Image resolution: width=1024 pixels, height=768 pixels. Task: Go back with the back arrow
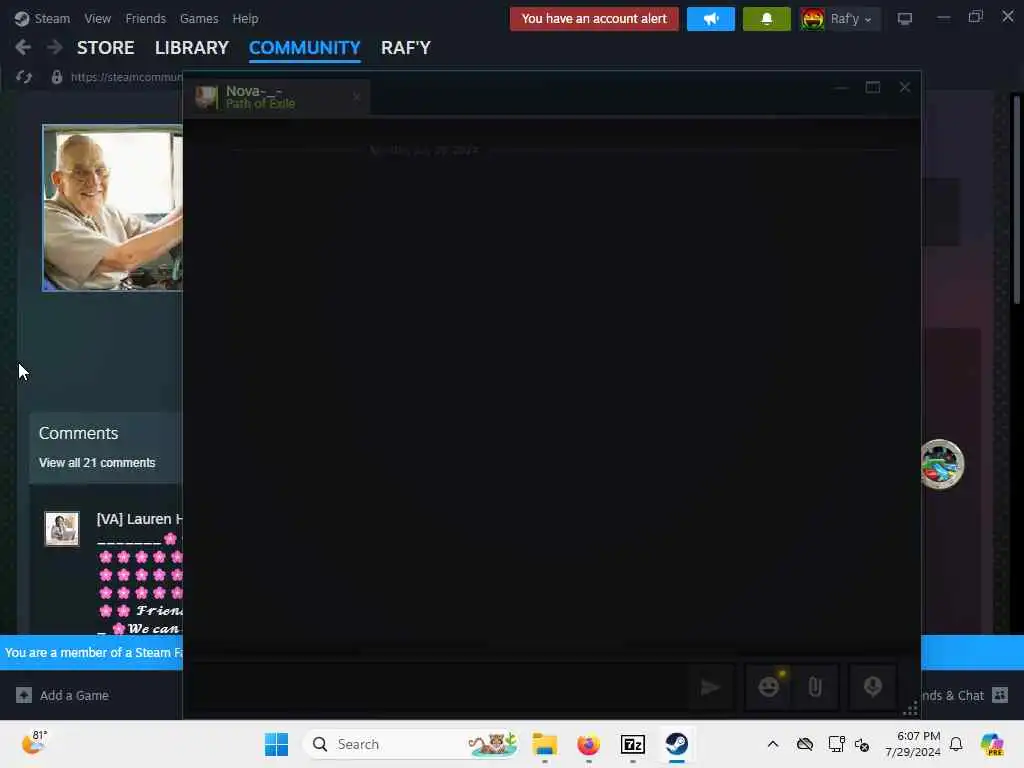pyautogui.click(x=23, y=47)
